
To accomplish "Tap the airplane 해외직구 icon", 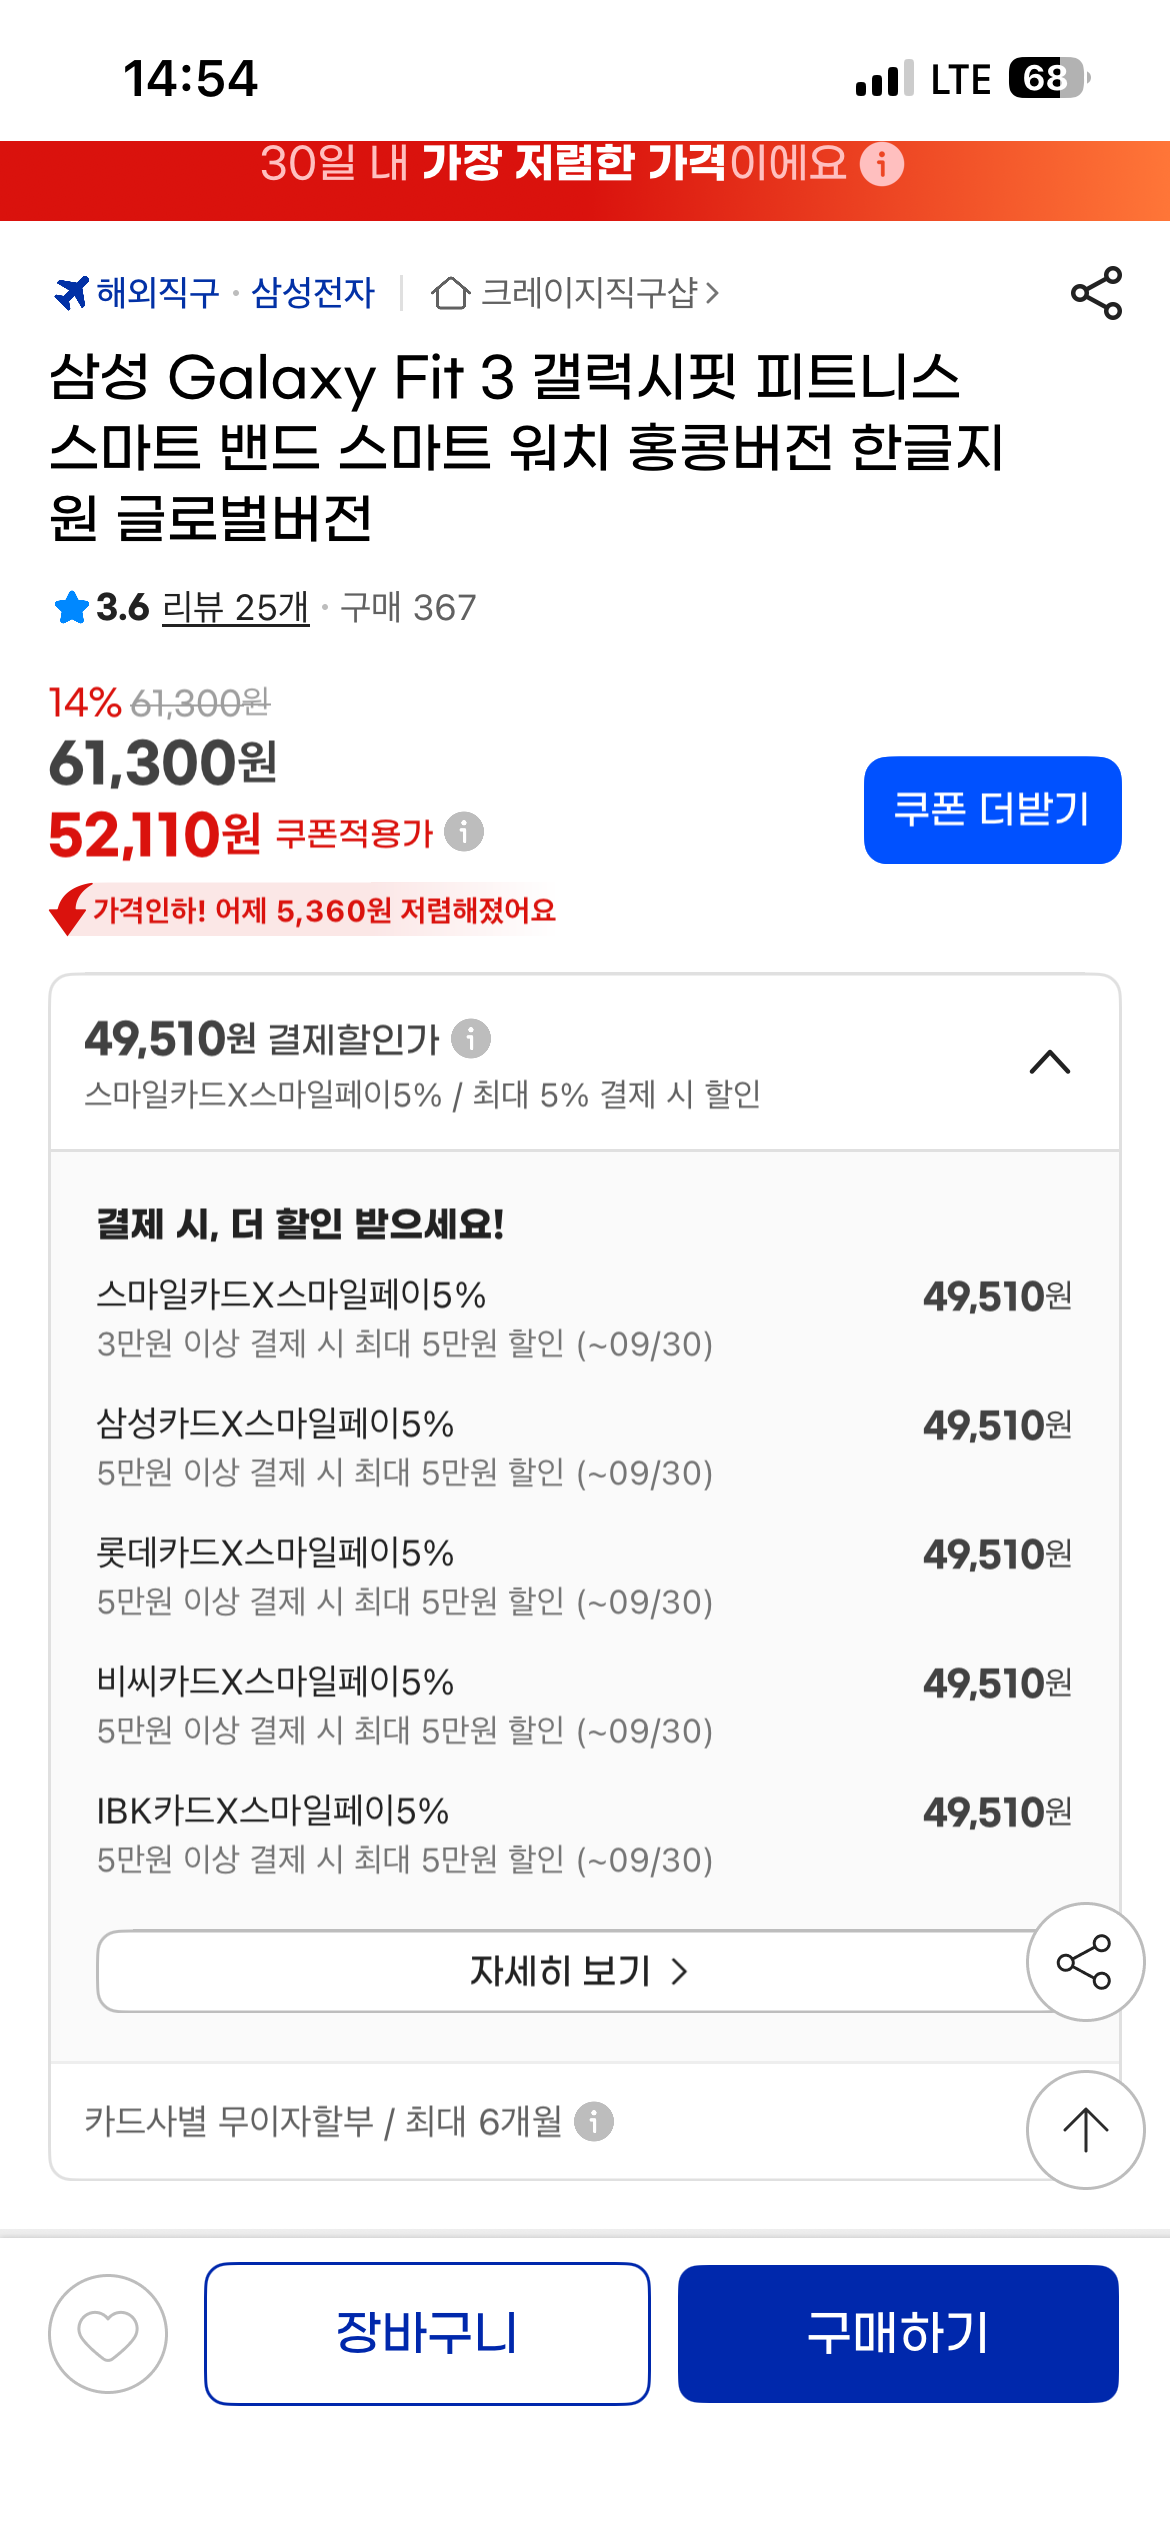I will (71, 293).
